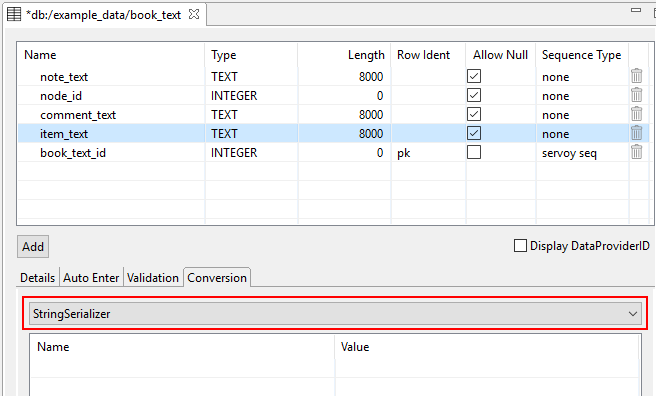The image size is (656, 396).
Task: Edit Length 8000 of note_text
Action: (x=371, y=77)
